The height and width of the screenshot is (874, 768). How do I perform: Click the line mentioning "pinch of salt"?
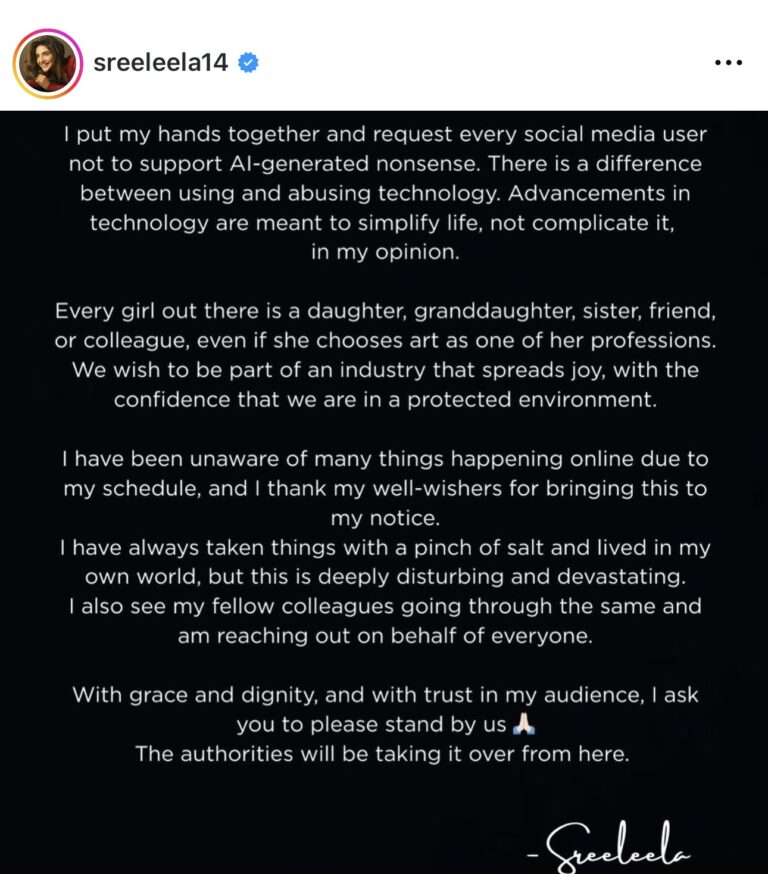385,548
